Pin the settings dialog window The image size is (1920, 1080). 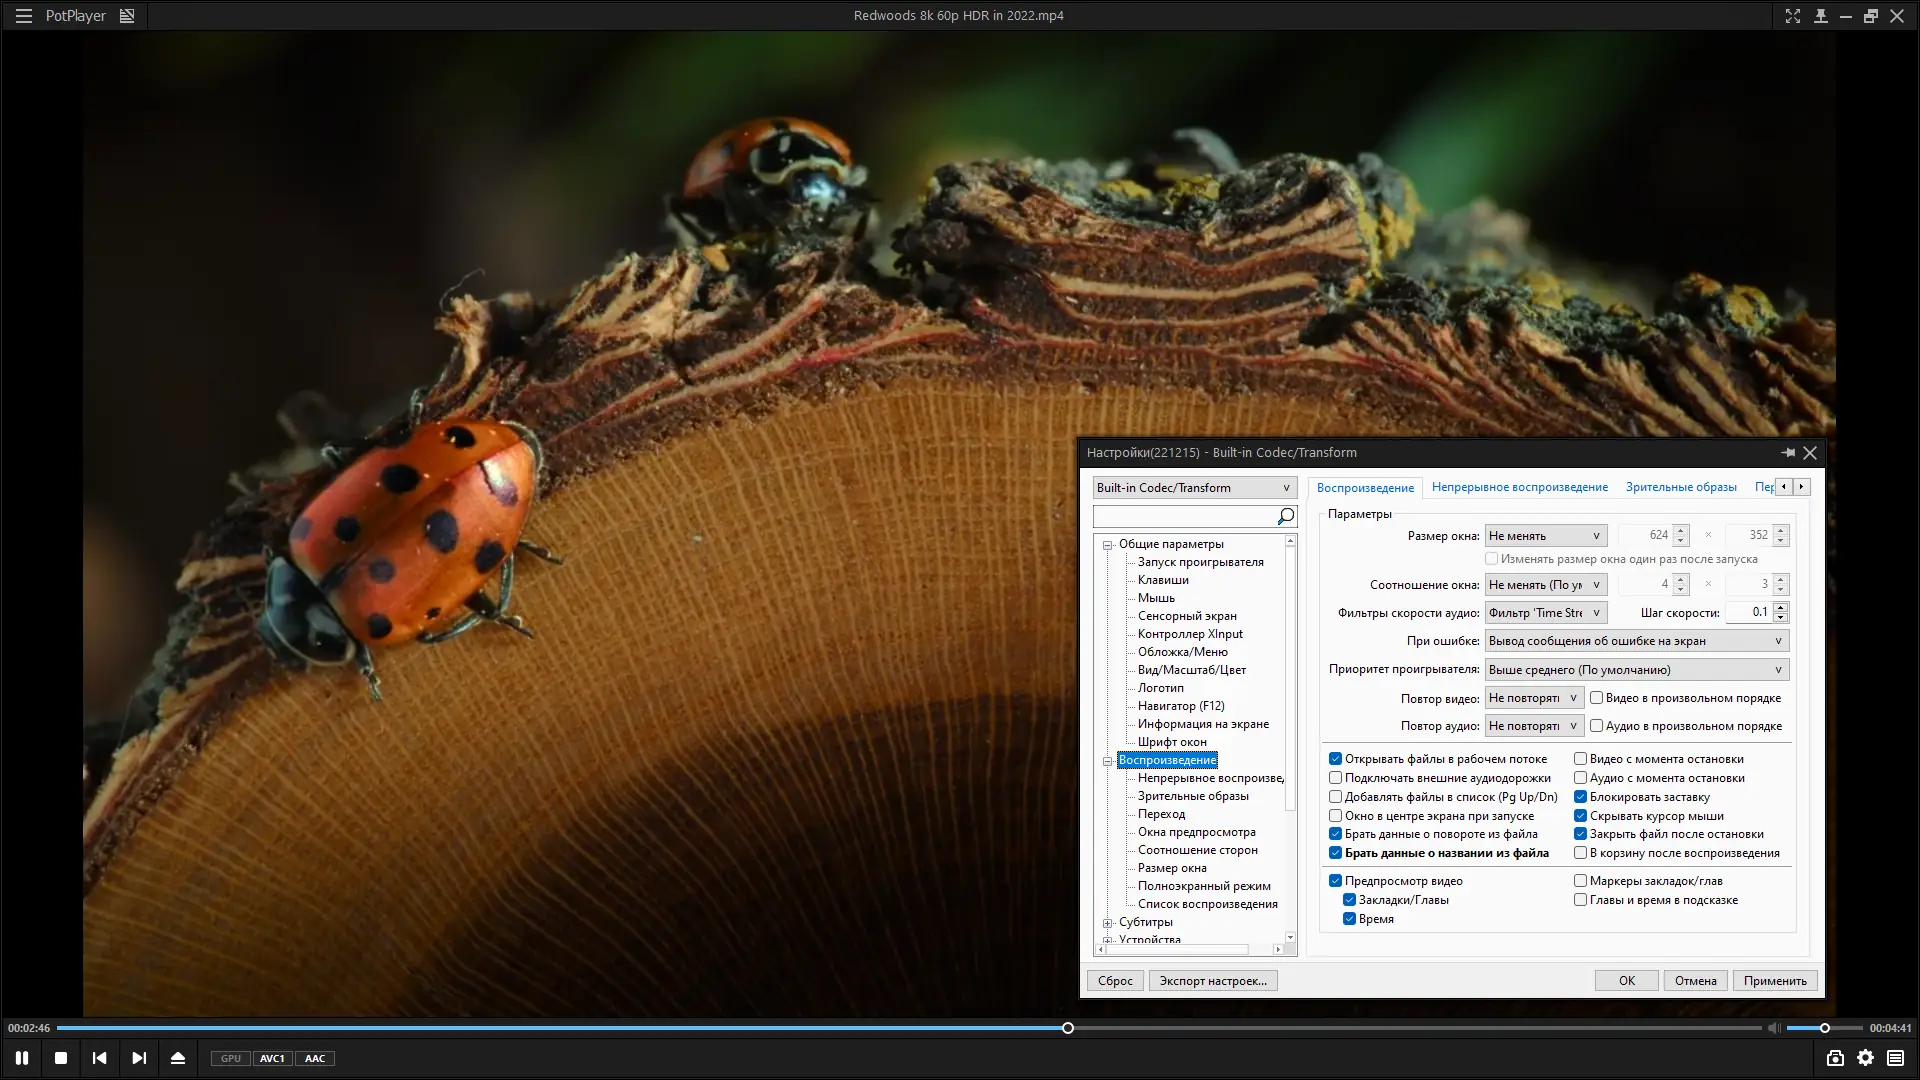(1787, 453)
